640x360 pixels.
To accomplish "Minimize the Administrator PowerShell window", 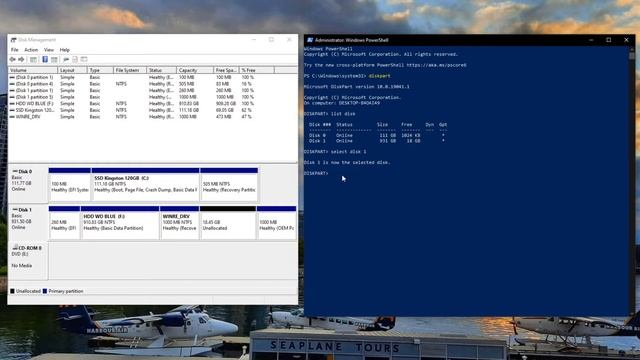I will [591, 40].
